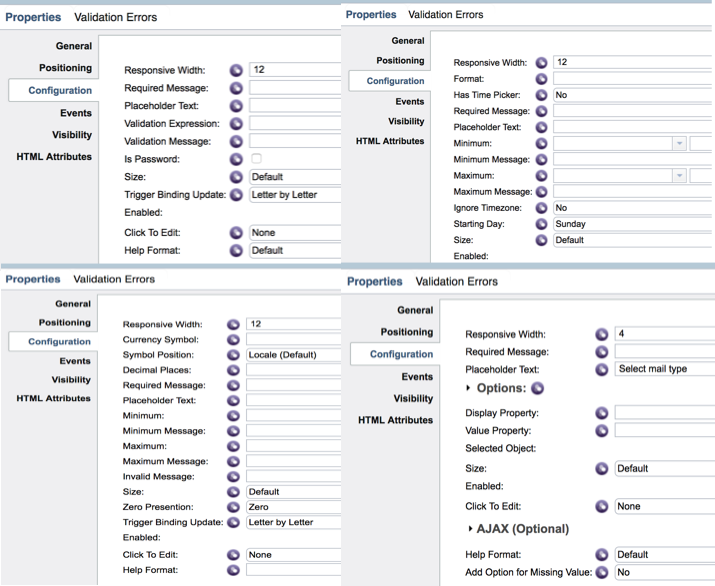Click Display Property input field
715x586 pixels.
click(x=664, y=413)
